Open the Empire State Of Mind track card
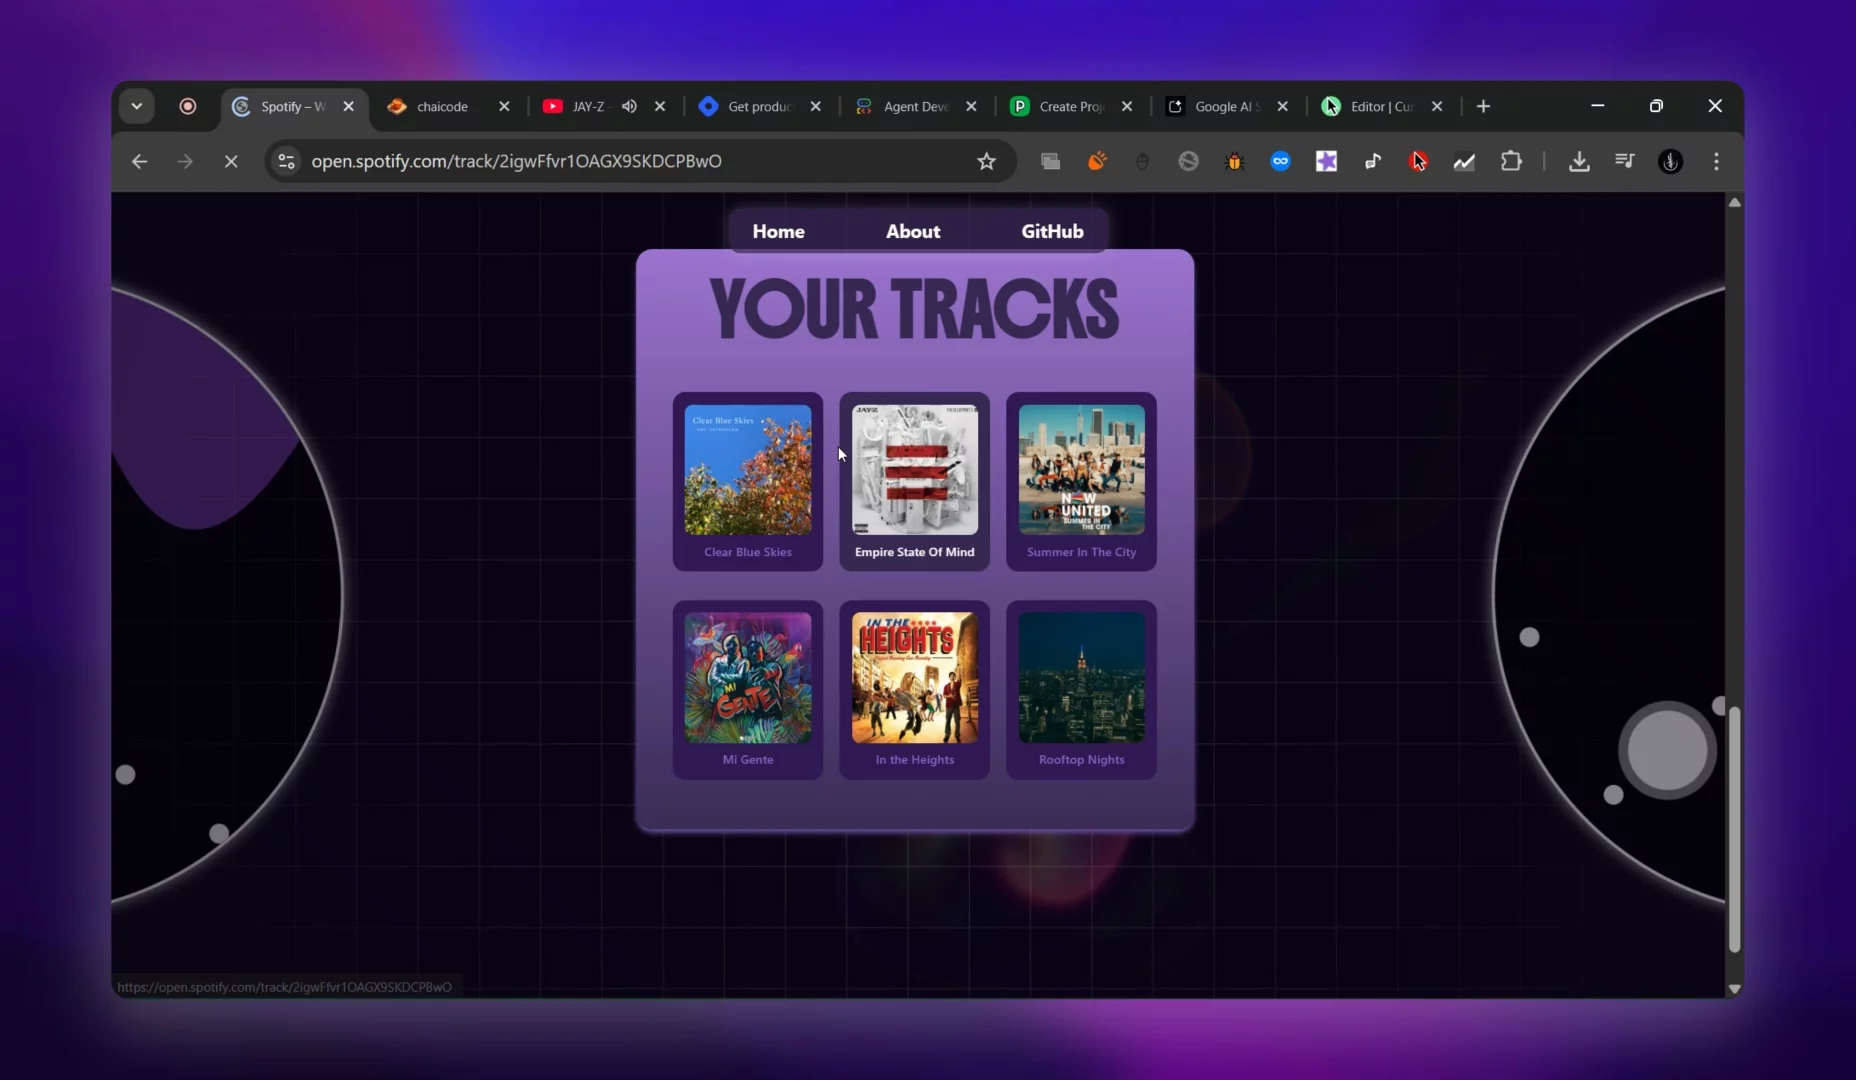Screen dimensions: 1856x1080 point(914,482)
